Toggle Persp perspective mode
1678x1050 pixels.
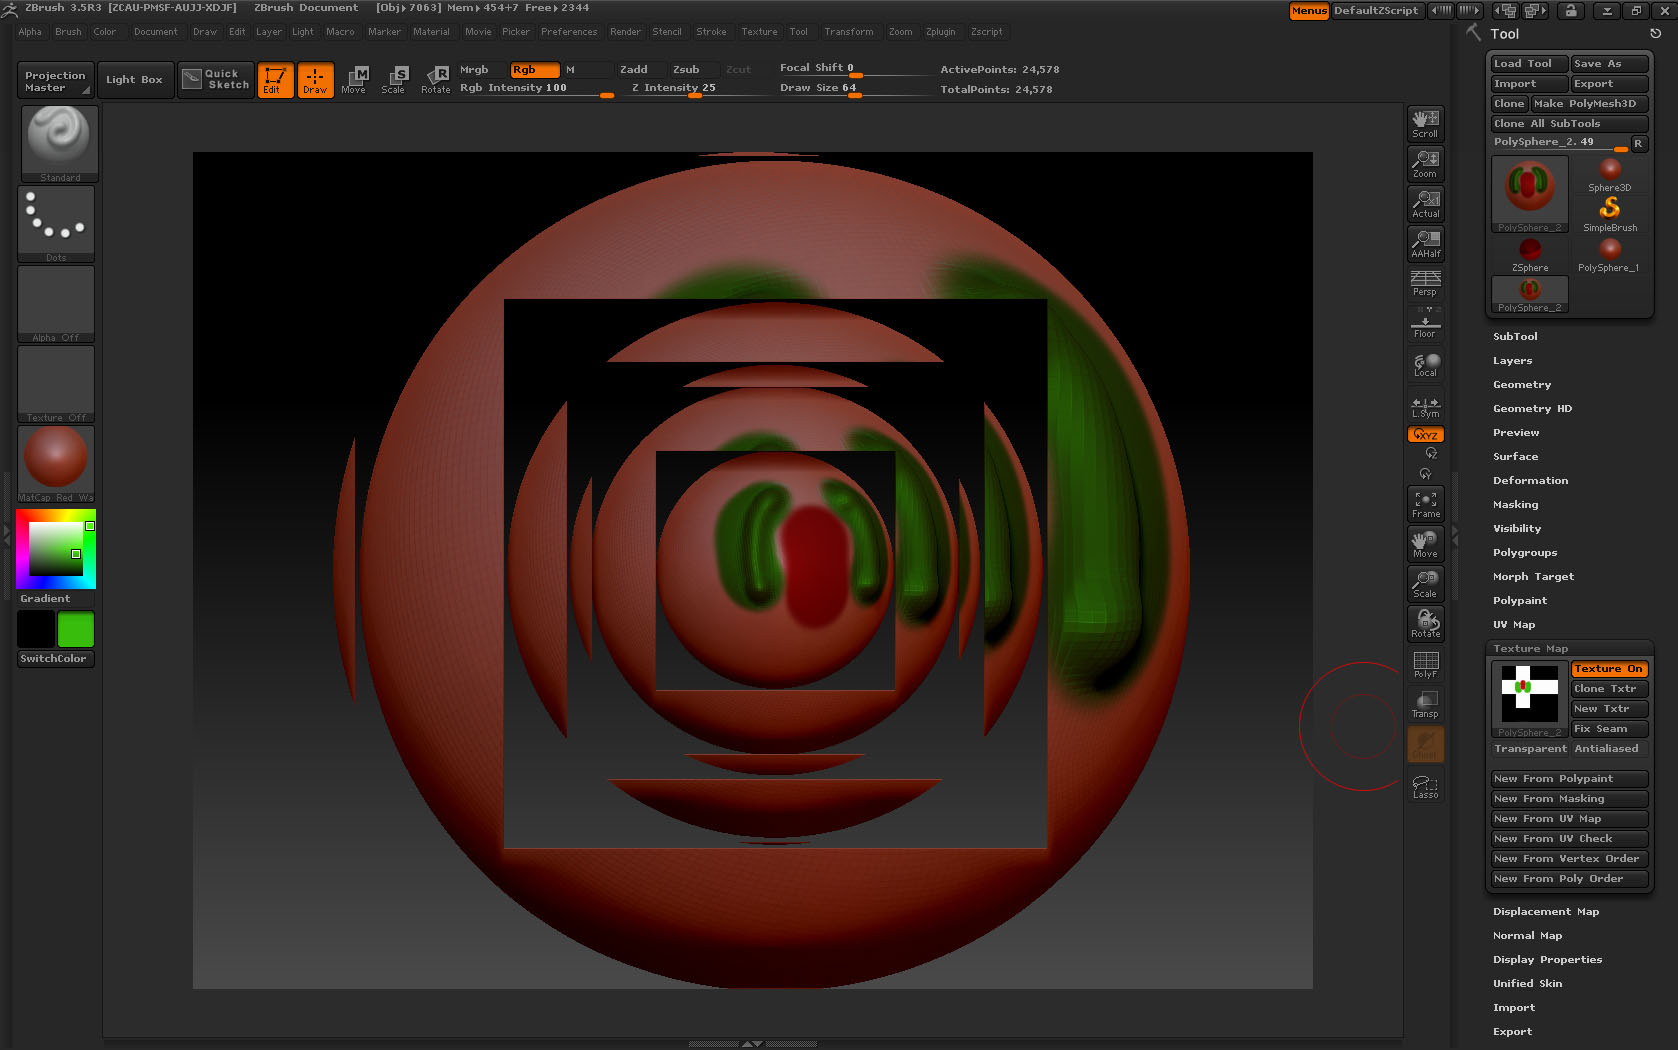[1425, 283]
